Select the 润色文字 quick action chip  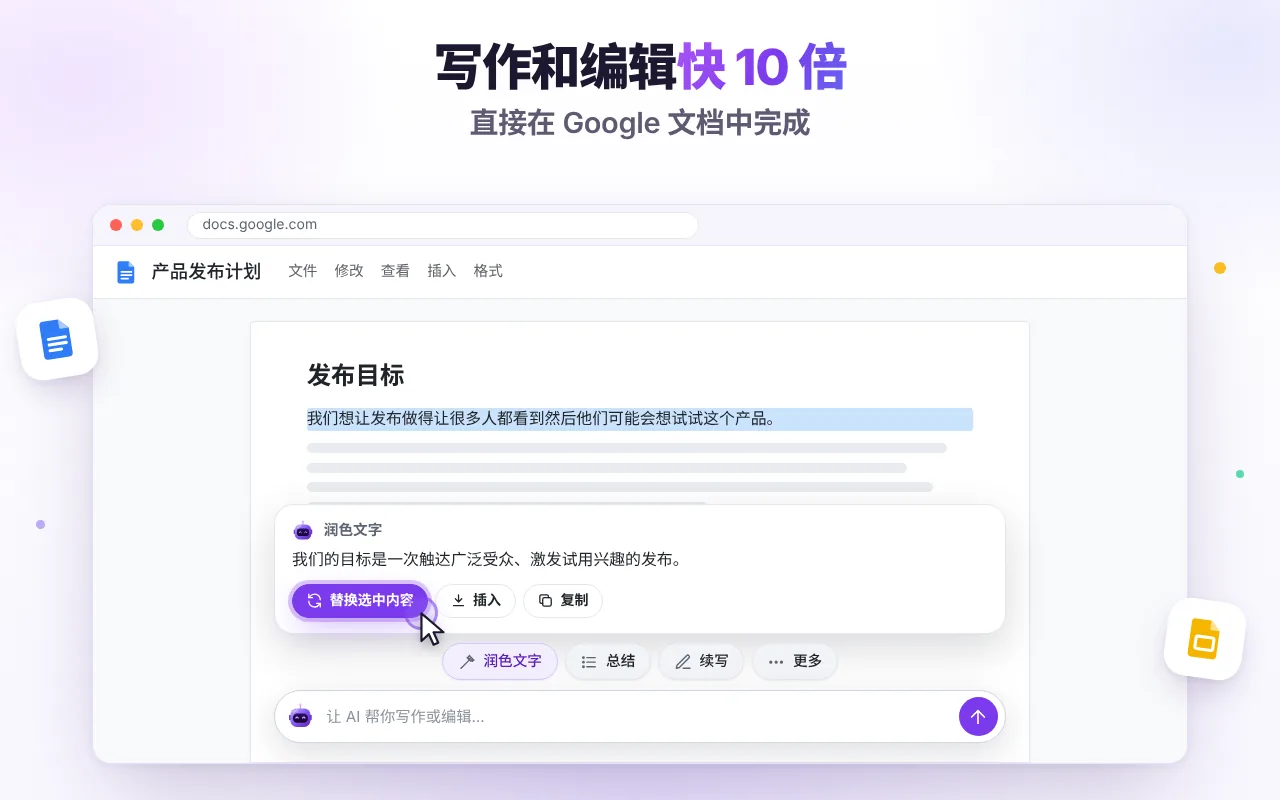click(x=500, y=661)
